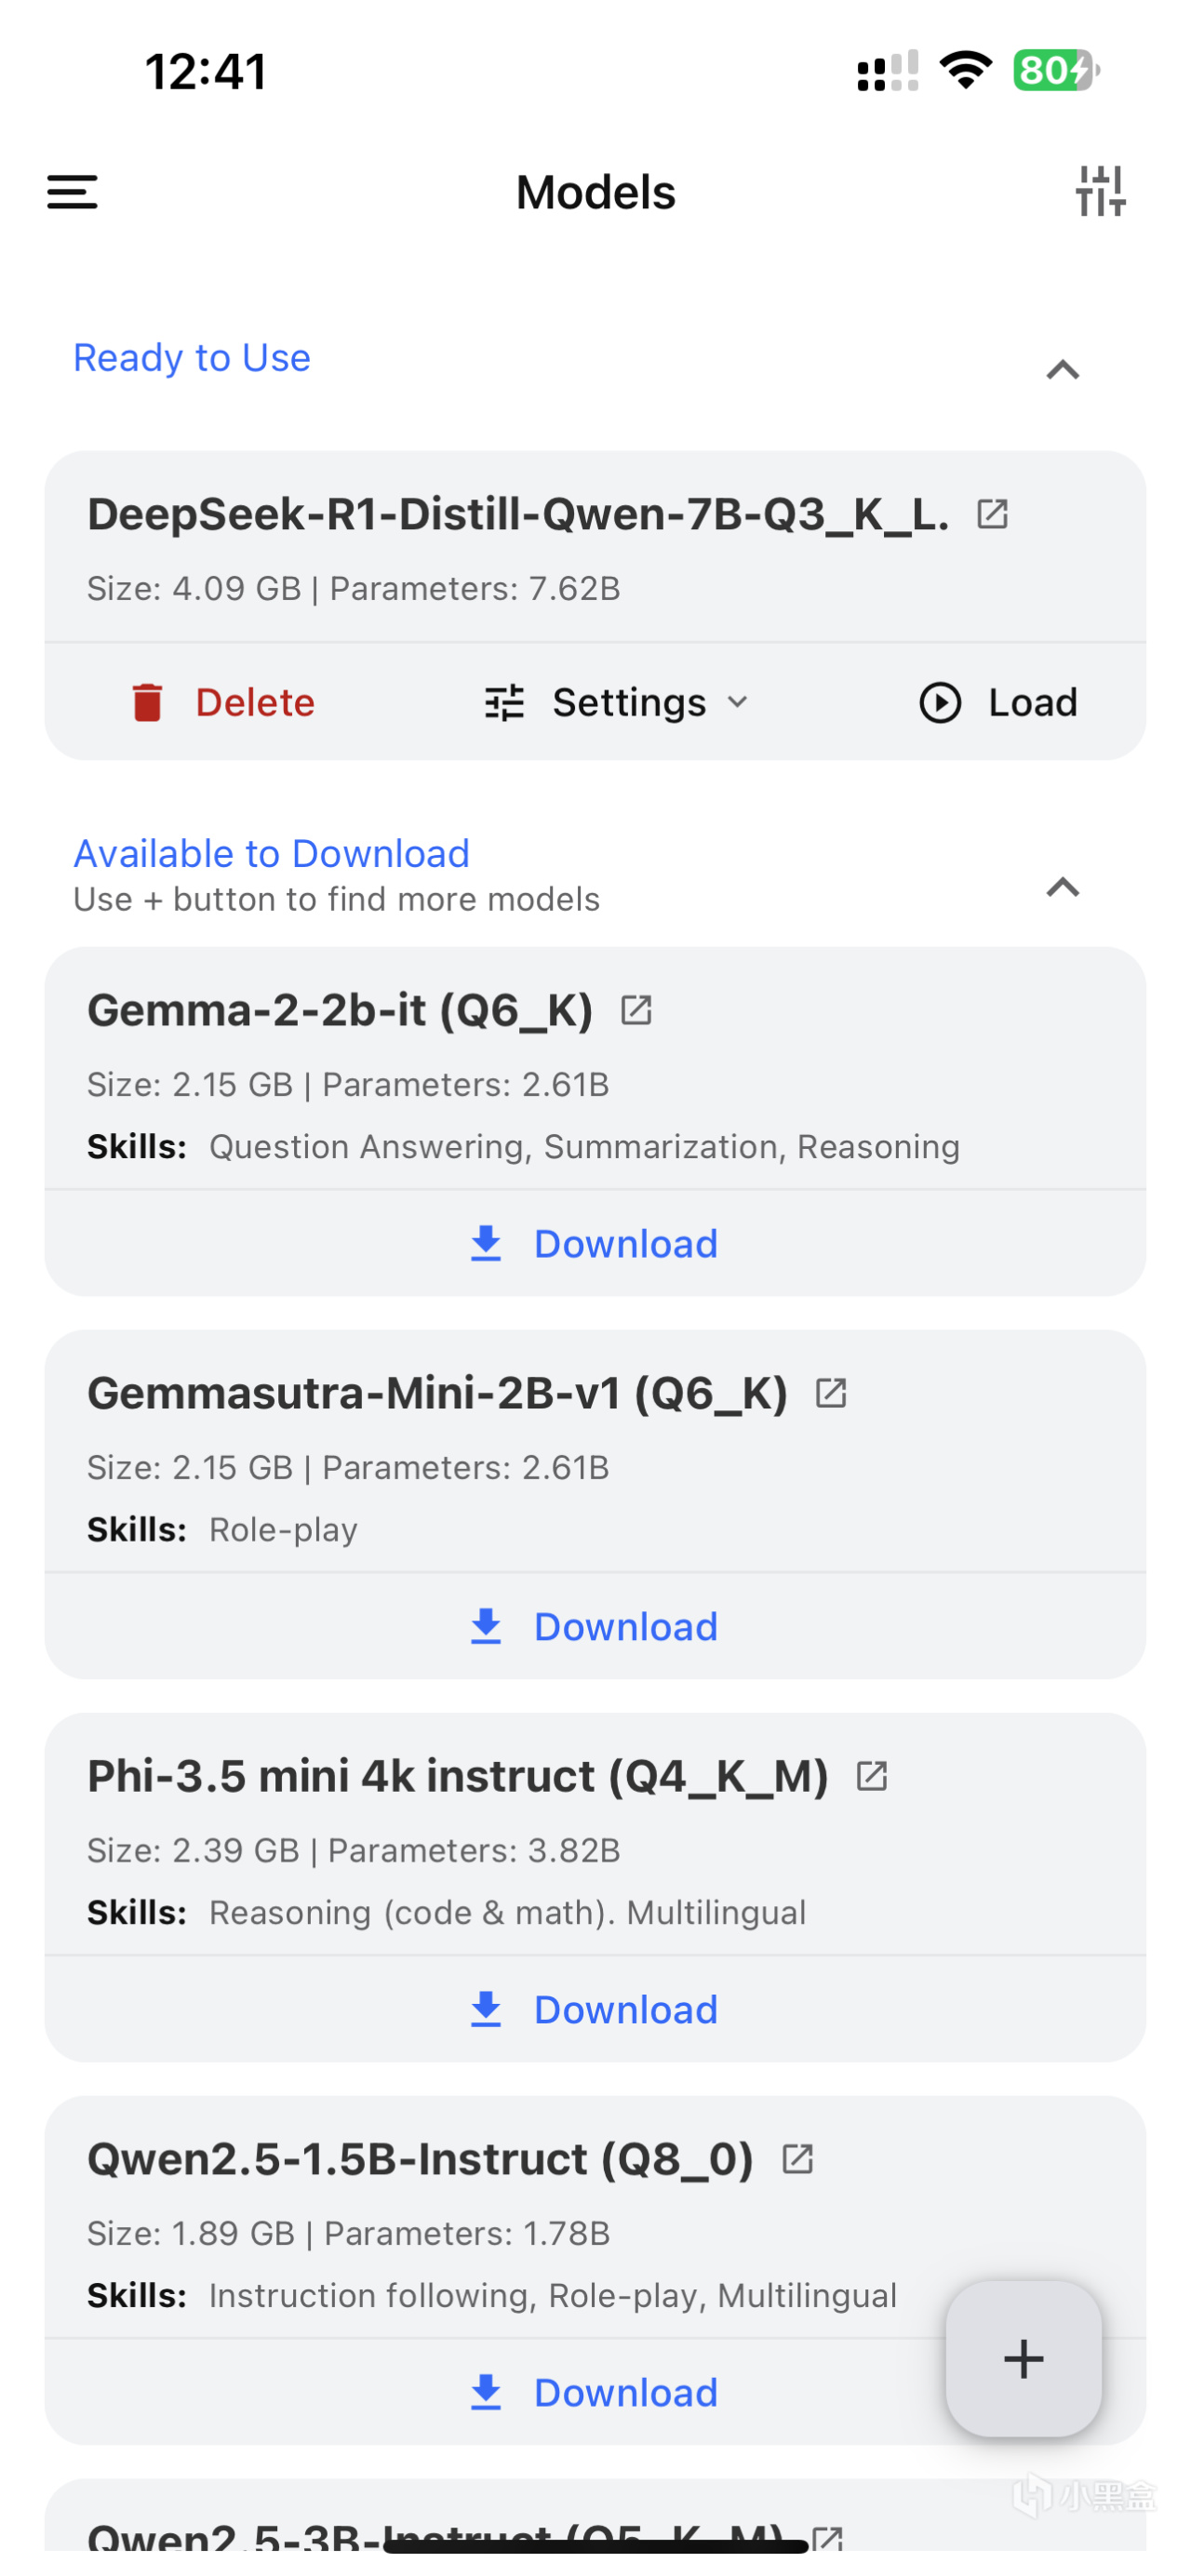Image resolution: width=1191 pixels, height=2576 pixels.
Task: Open external link for DeepSeek-R1-Distill model
Action: tap(992, 514)
